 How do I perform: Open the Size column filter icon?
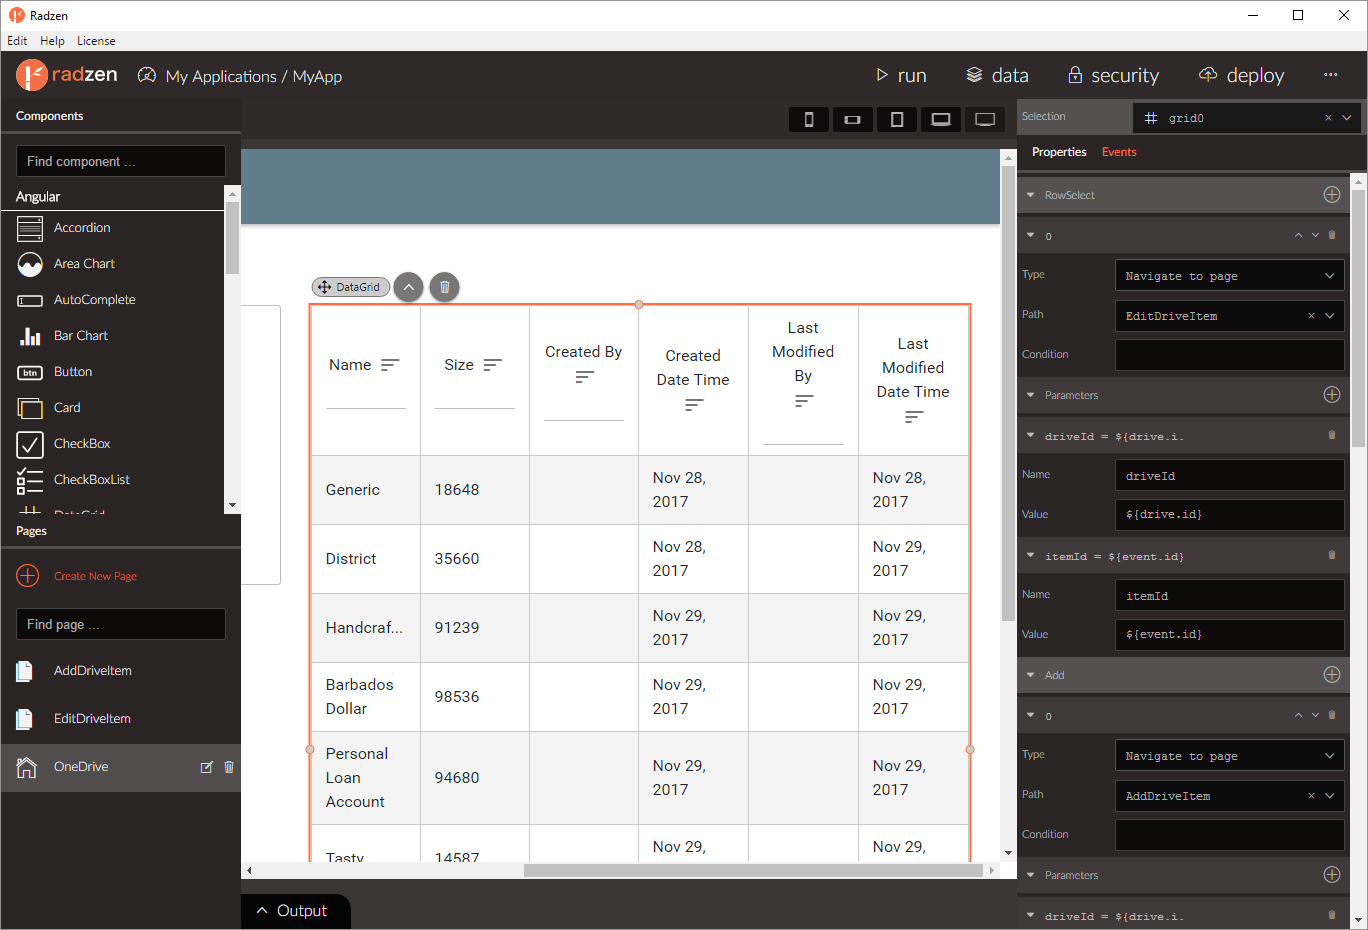[x=492, y=365]
